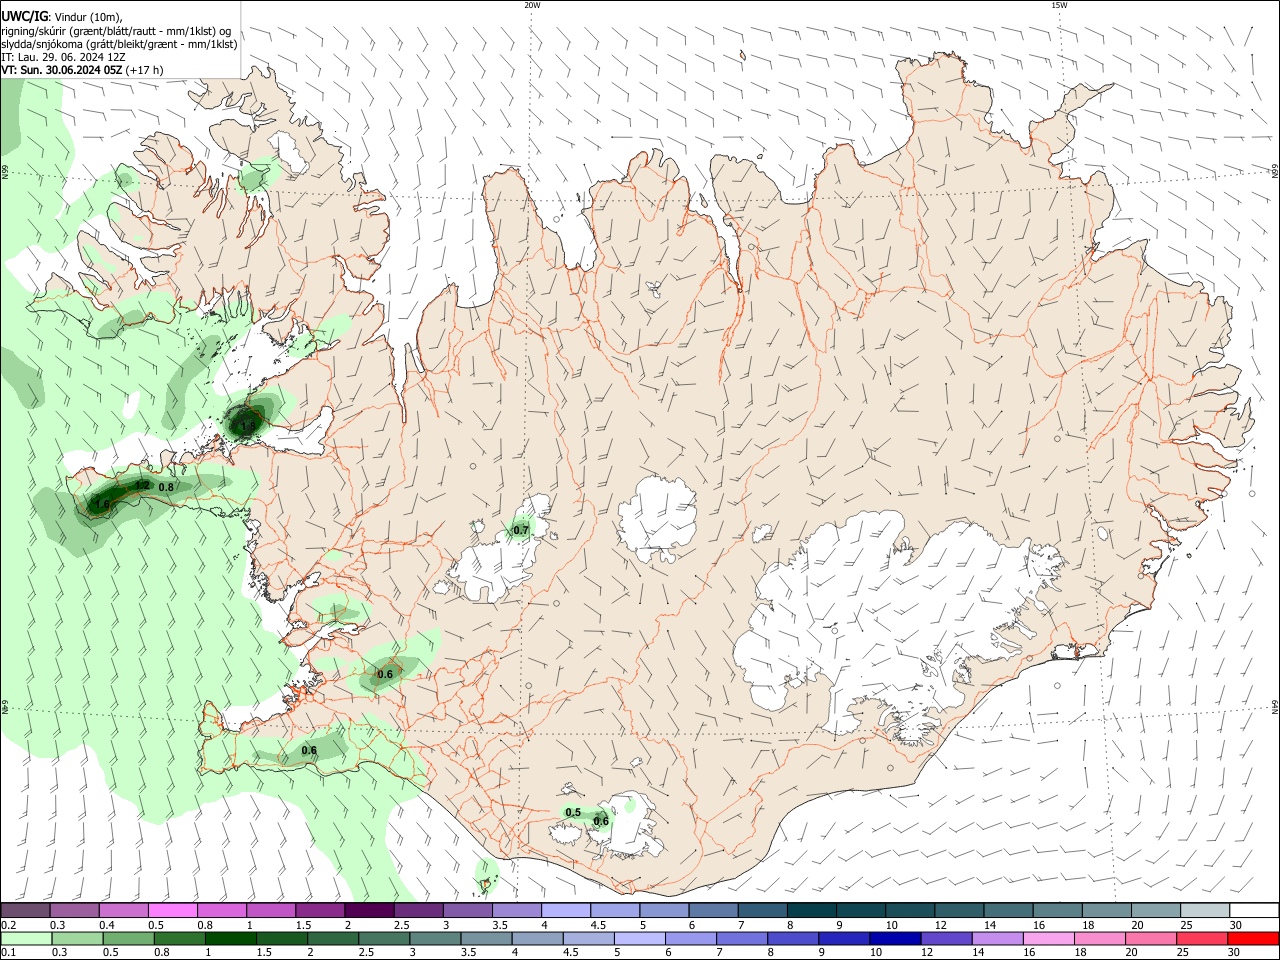Click the UWC/IG title text
Image resolution: width=1280 pixels, height=960 pixels.
click(24, 17)
